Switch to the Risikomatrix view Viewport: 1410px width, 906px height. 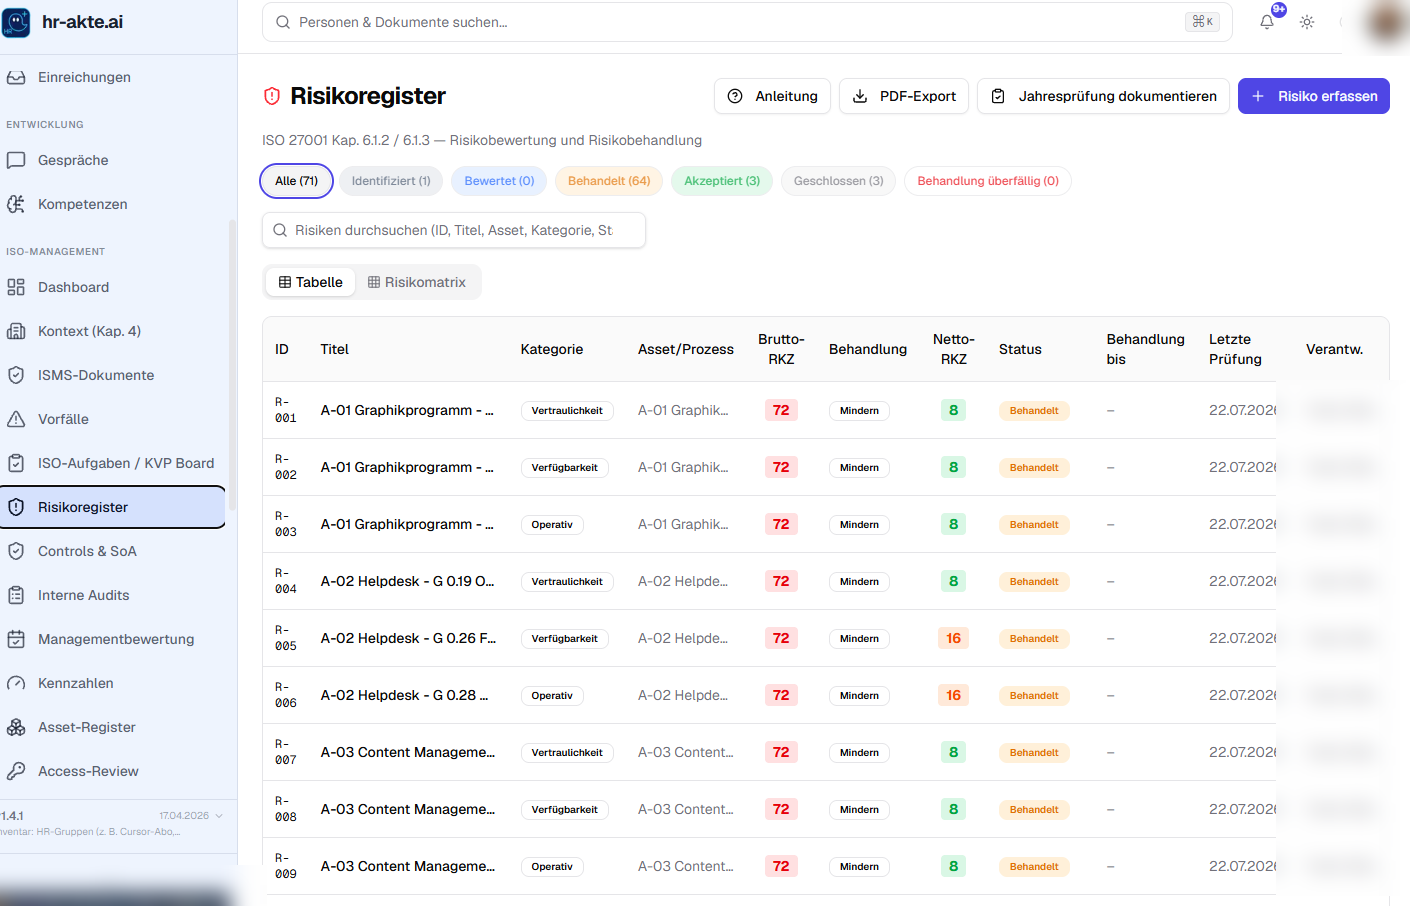click(417, 282)
